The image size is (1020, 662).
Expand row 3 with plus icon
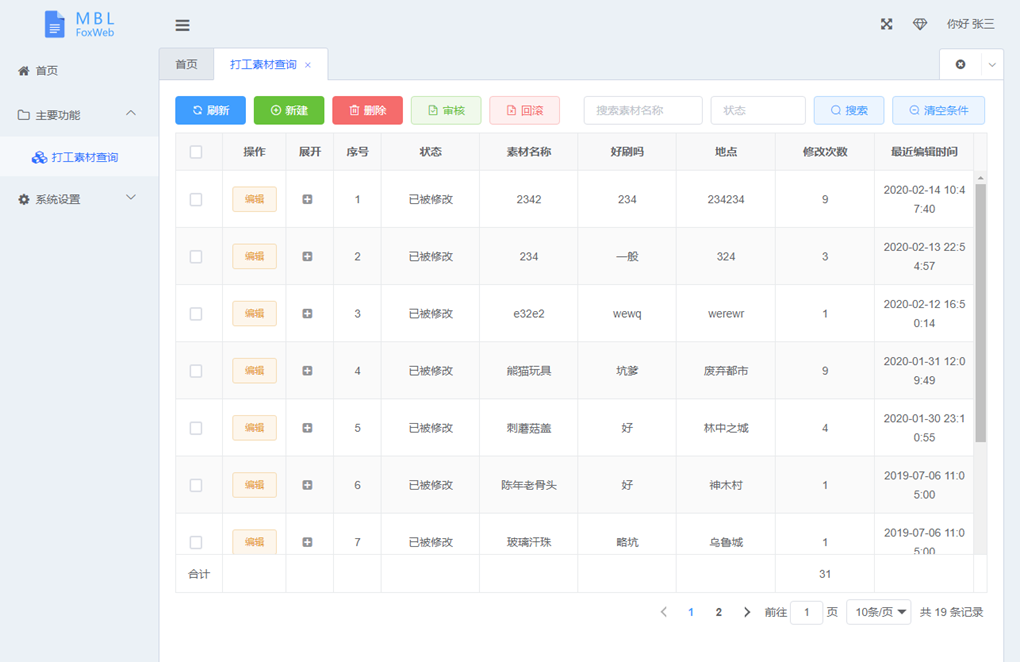(x=308, y=314)
